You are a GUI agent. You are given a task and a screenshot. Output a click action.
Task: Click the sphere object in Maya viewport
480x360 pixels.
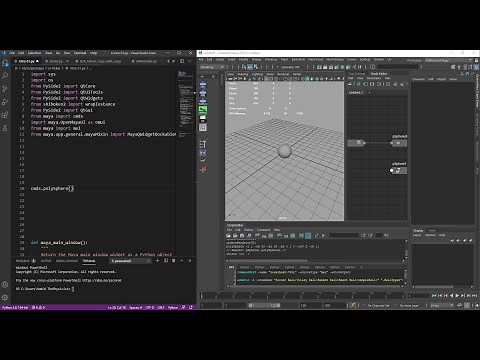284,151
